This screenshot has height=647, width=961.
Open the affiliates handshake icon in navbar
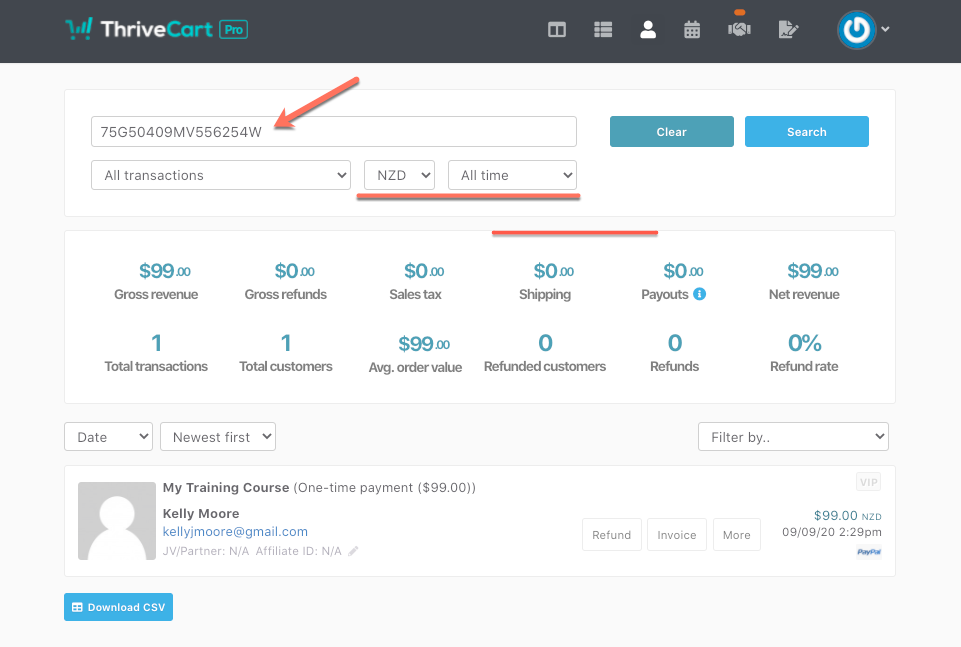coord(739,29)
